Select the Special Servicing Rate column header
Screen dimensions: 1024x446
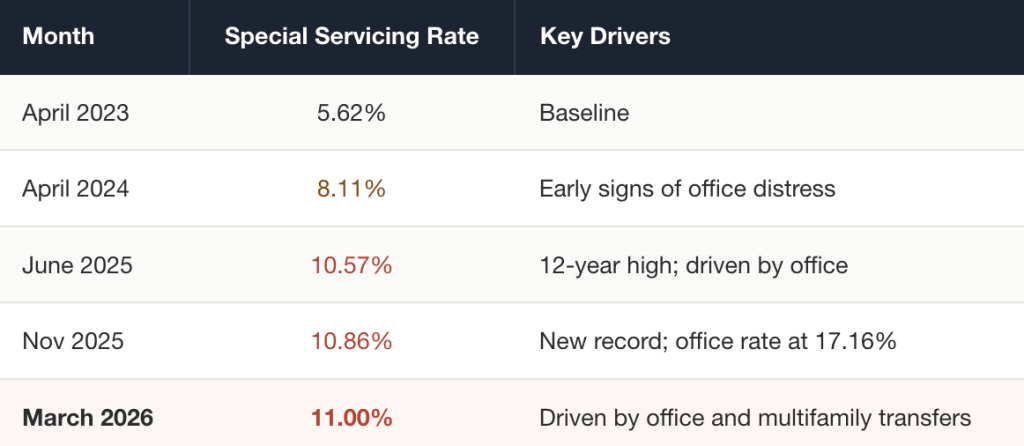[351, 37]
